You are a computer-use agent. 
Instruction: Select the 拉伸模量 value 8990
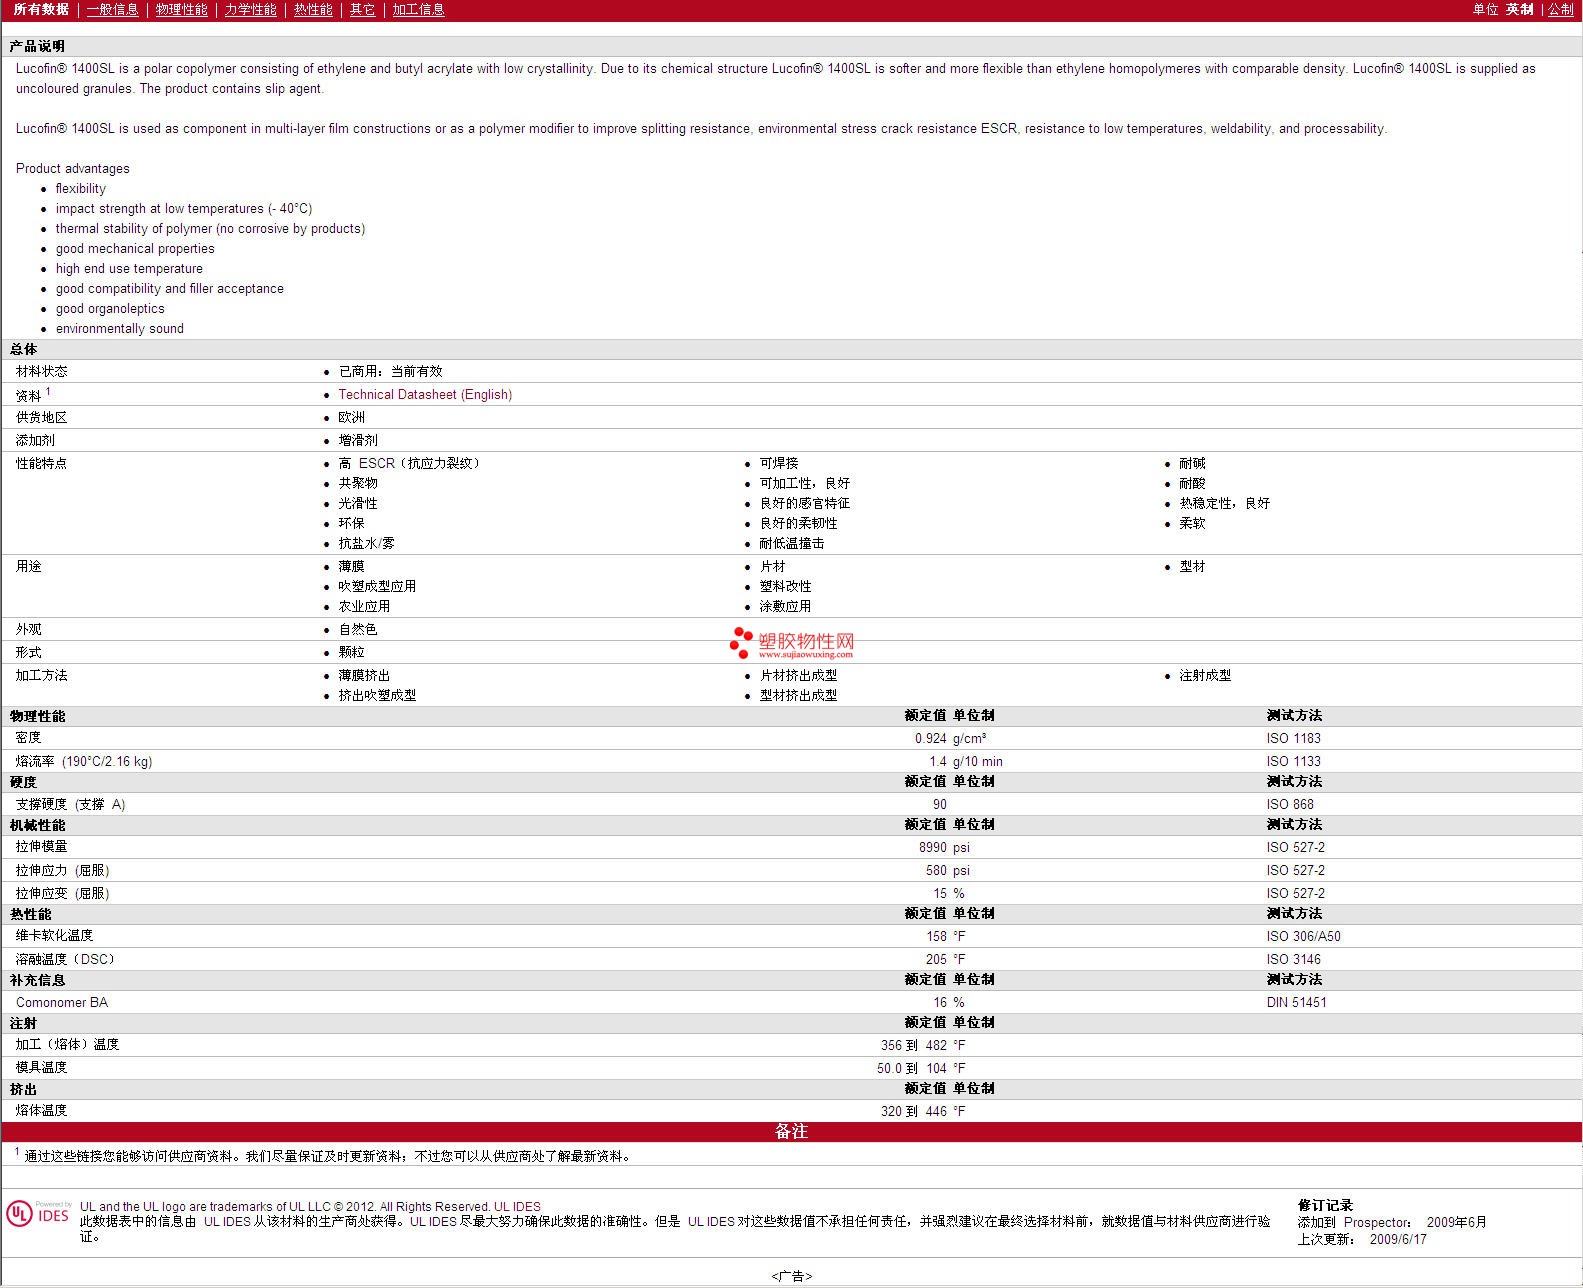coord(932,847)
